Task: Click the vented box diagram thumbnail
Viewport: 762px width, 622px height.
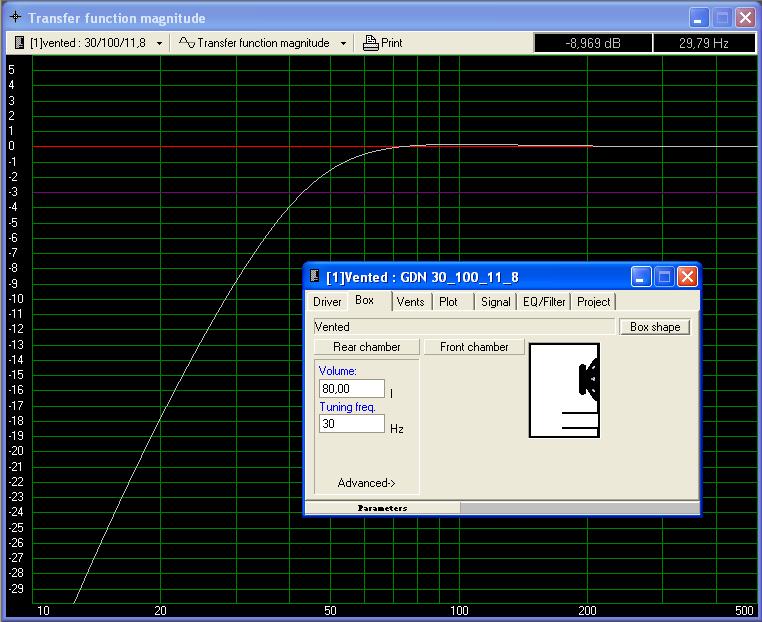Action: [564, 390]
